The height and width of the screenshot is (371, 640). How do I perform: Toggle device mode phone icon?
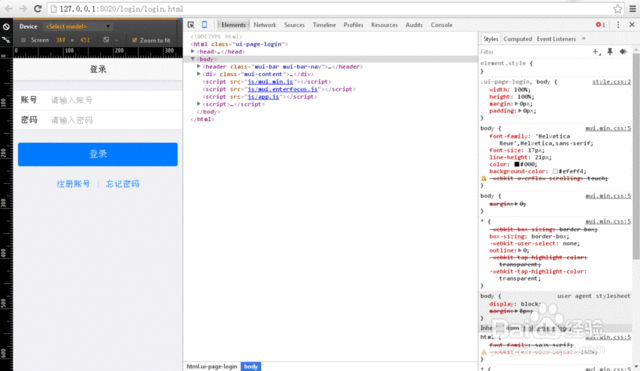coord(204,25)
